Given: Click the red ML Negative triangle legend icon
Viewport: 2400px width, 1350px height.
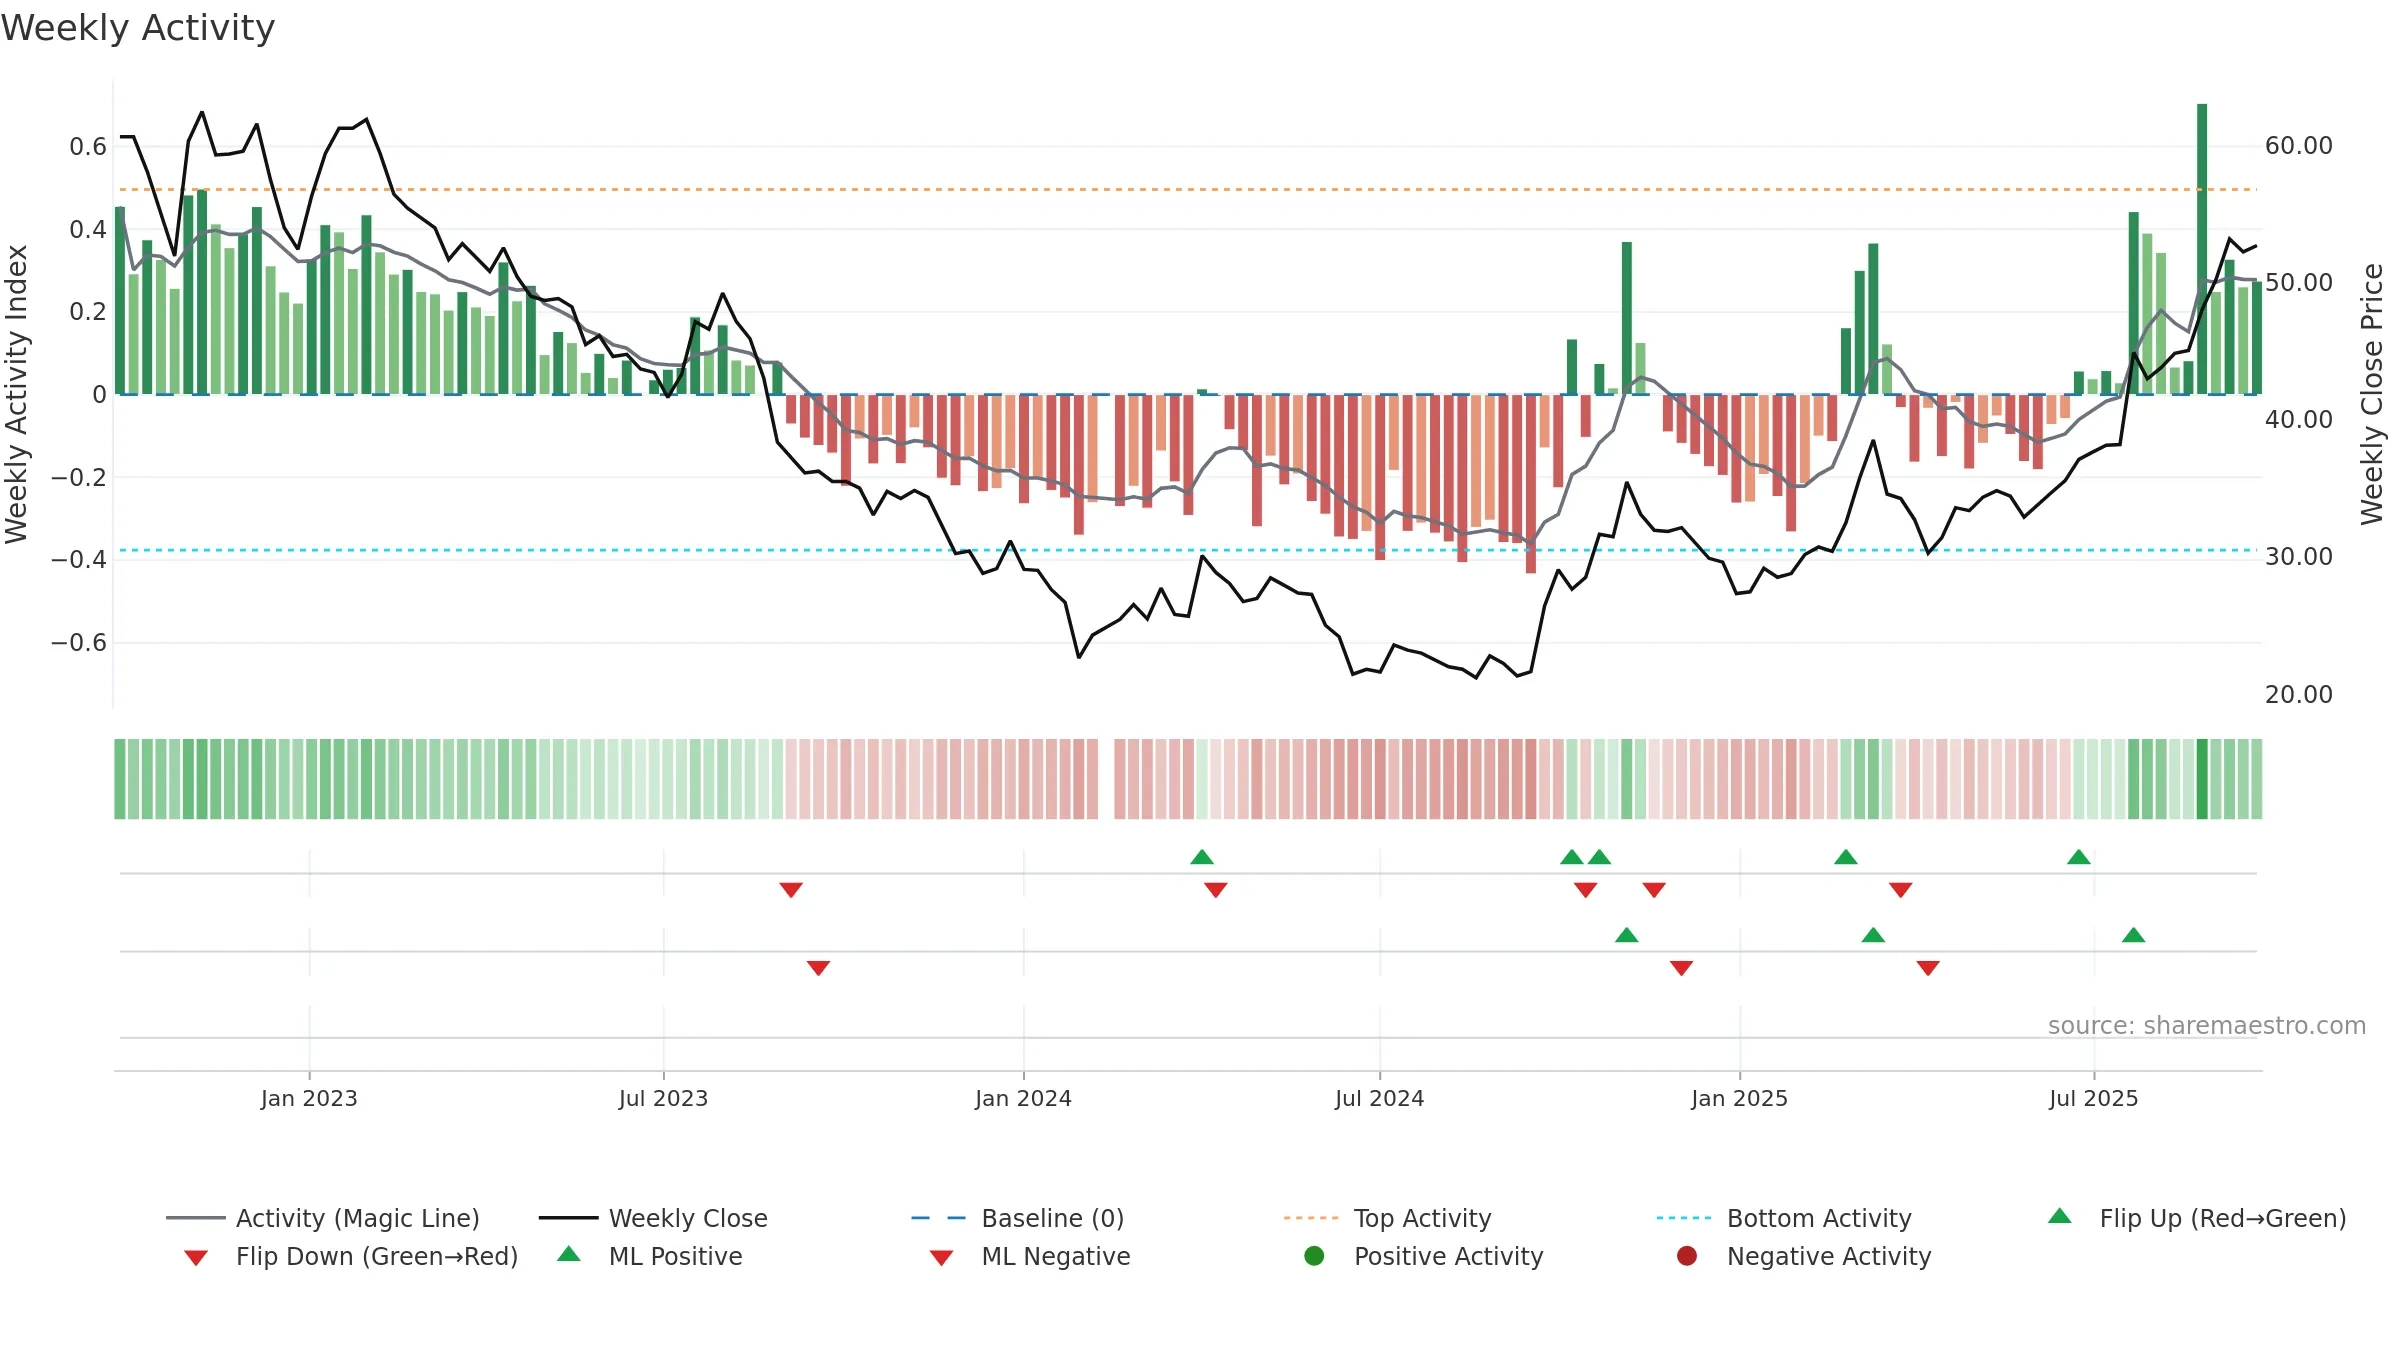Looking at the screenshot, I should click(x=941, y=1258).
